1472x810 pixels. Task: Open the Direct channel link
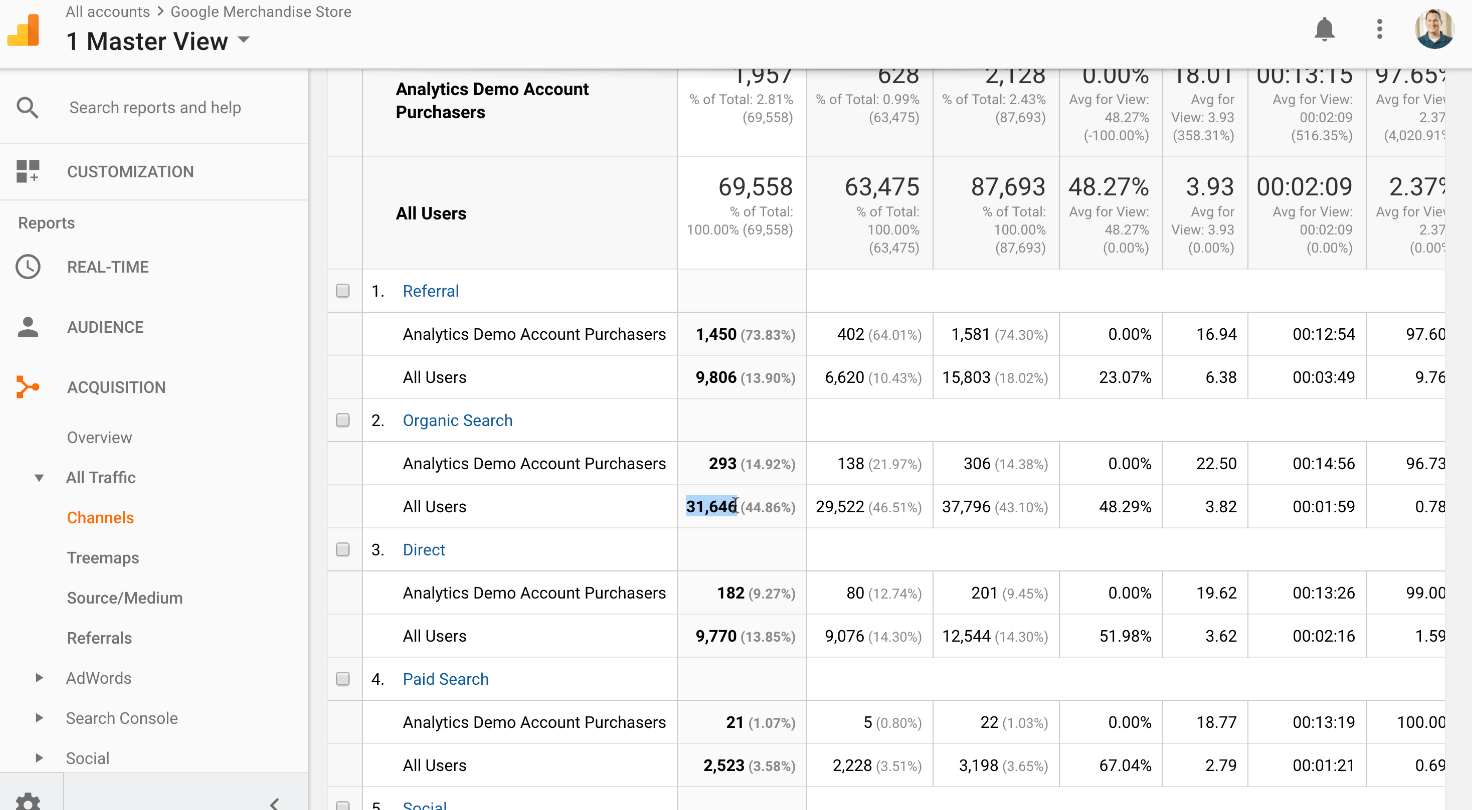[x=424, y=550]
